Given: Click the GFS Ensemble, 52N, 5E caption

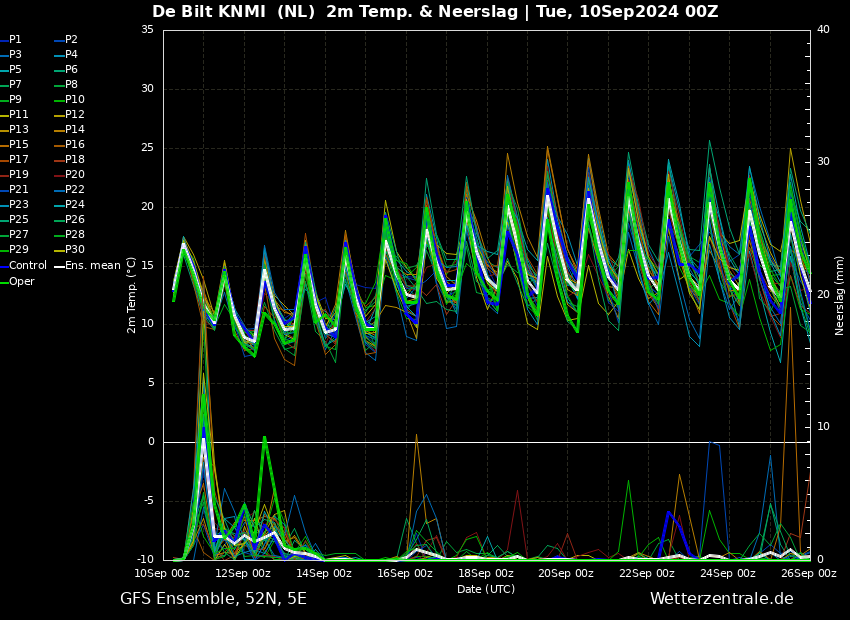Looking at the screenshot, I should pos(213,599).
